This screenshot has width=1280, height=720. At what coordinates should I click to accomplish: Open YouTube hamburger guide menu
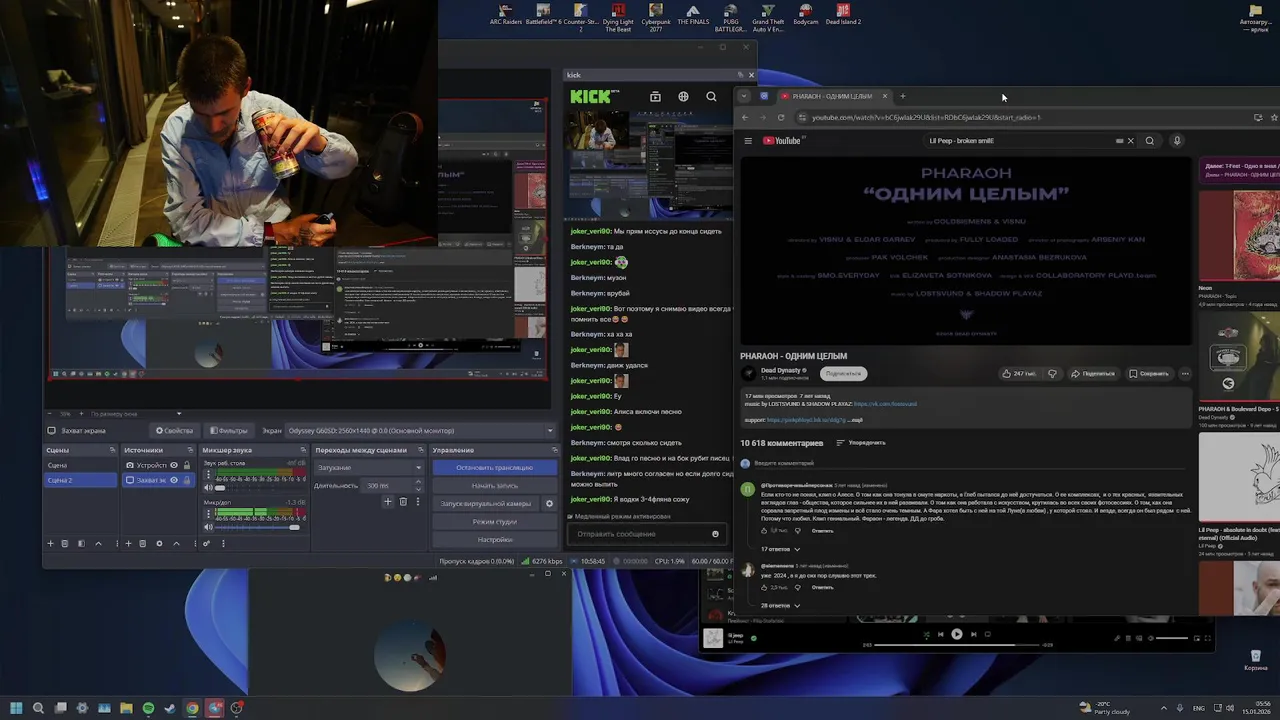[747, 141]
